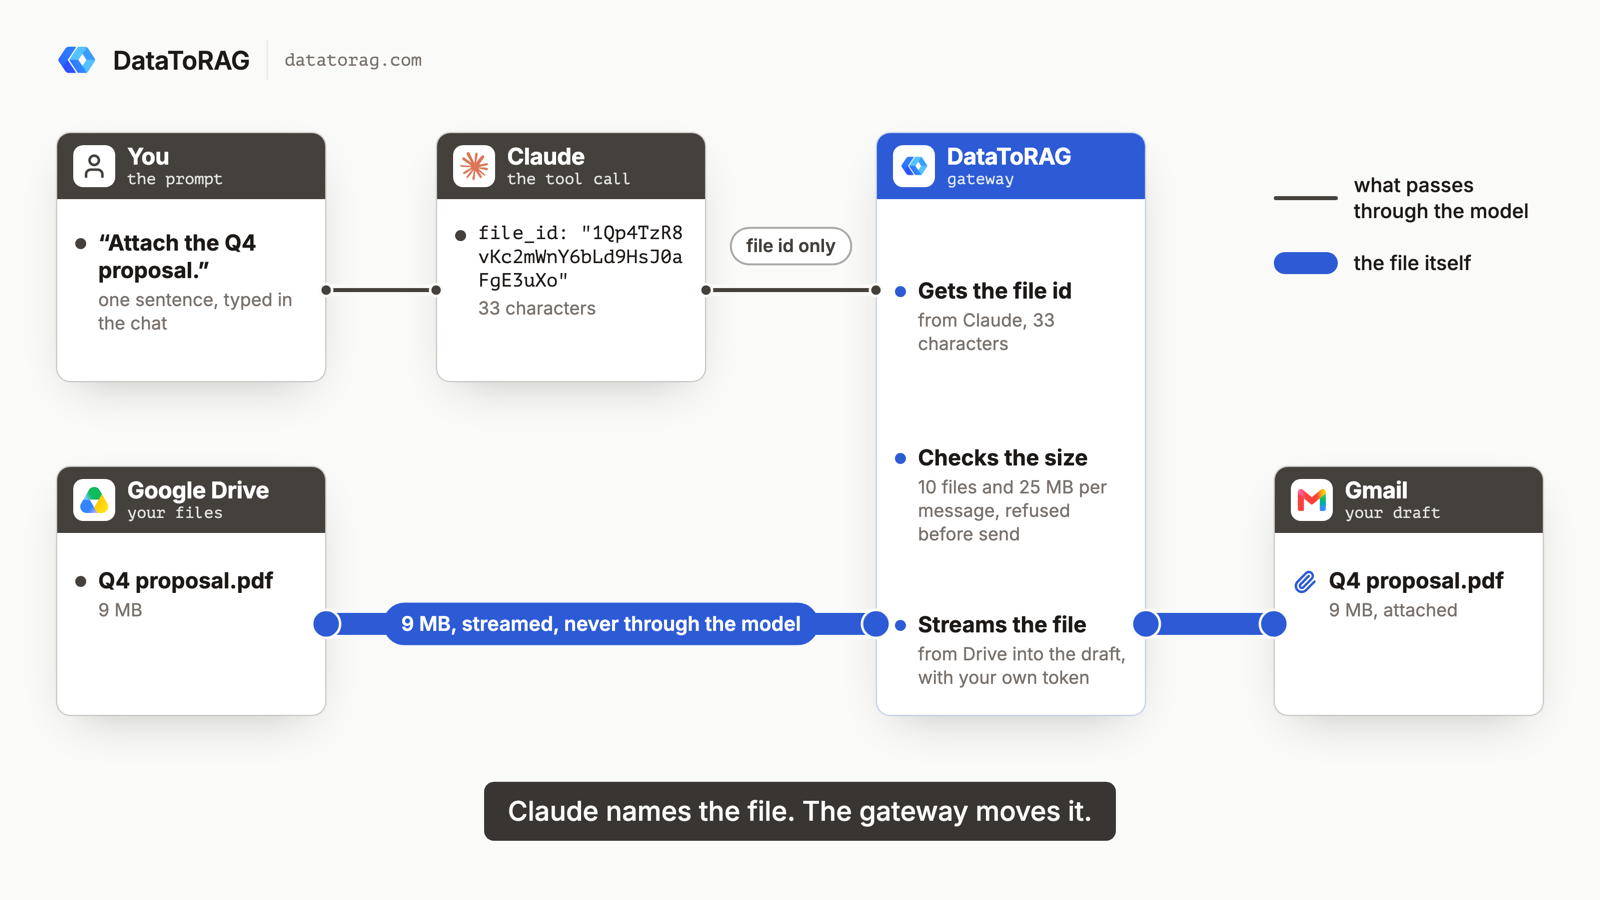Screen dimensions: 1600x900
Task: Open the datatorag.com link
Action: tap(353, 60)
